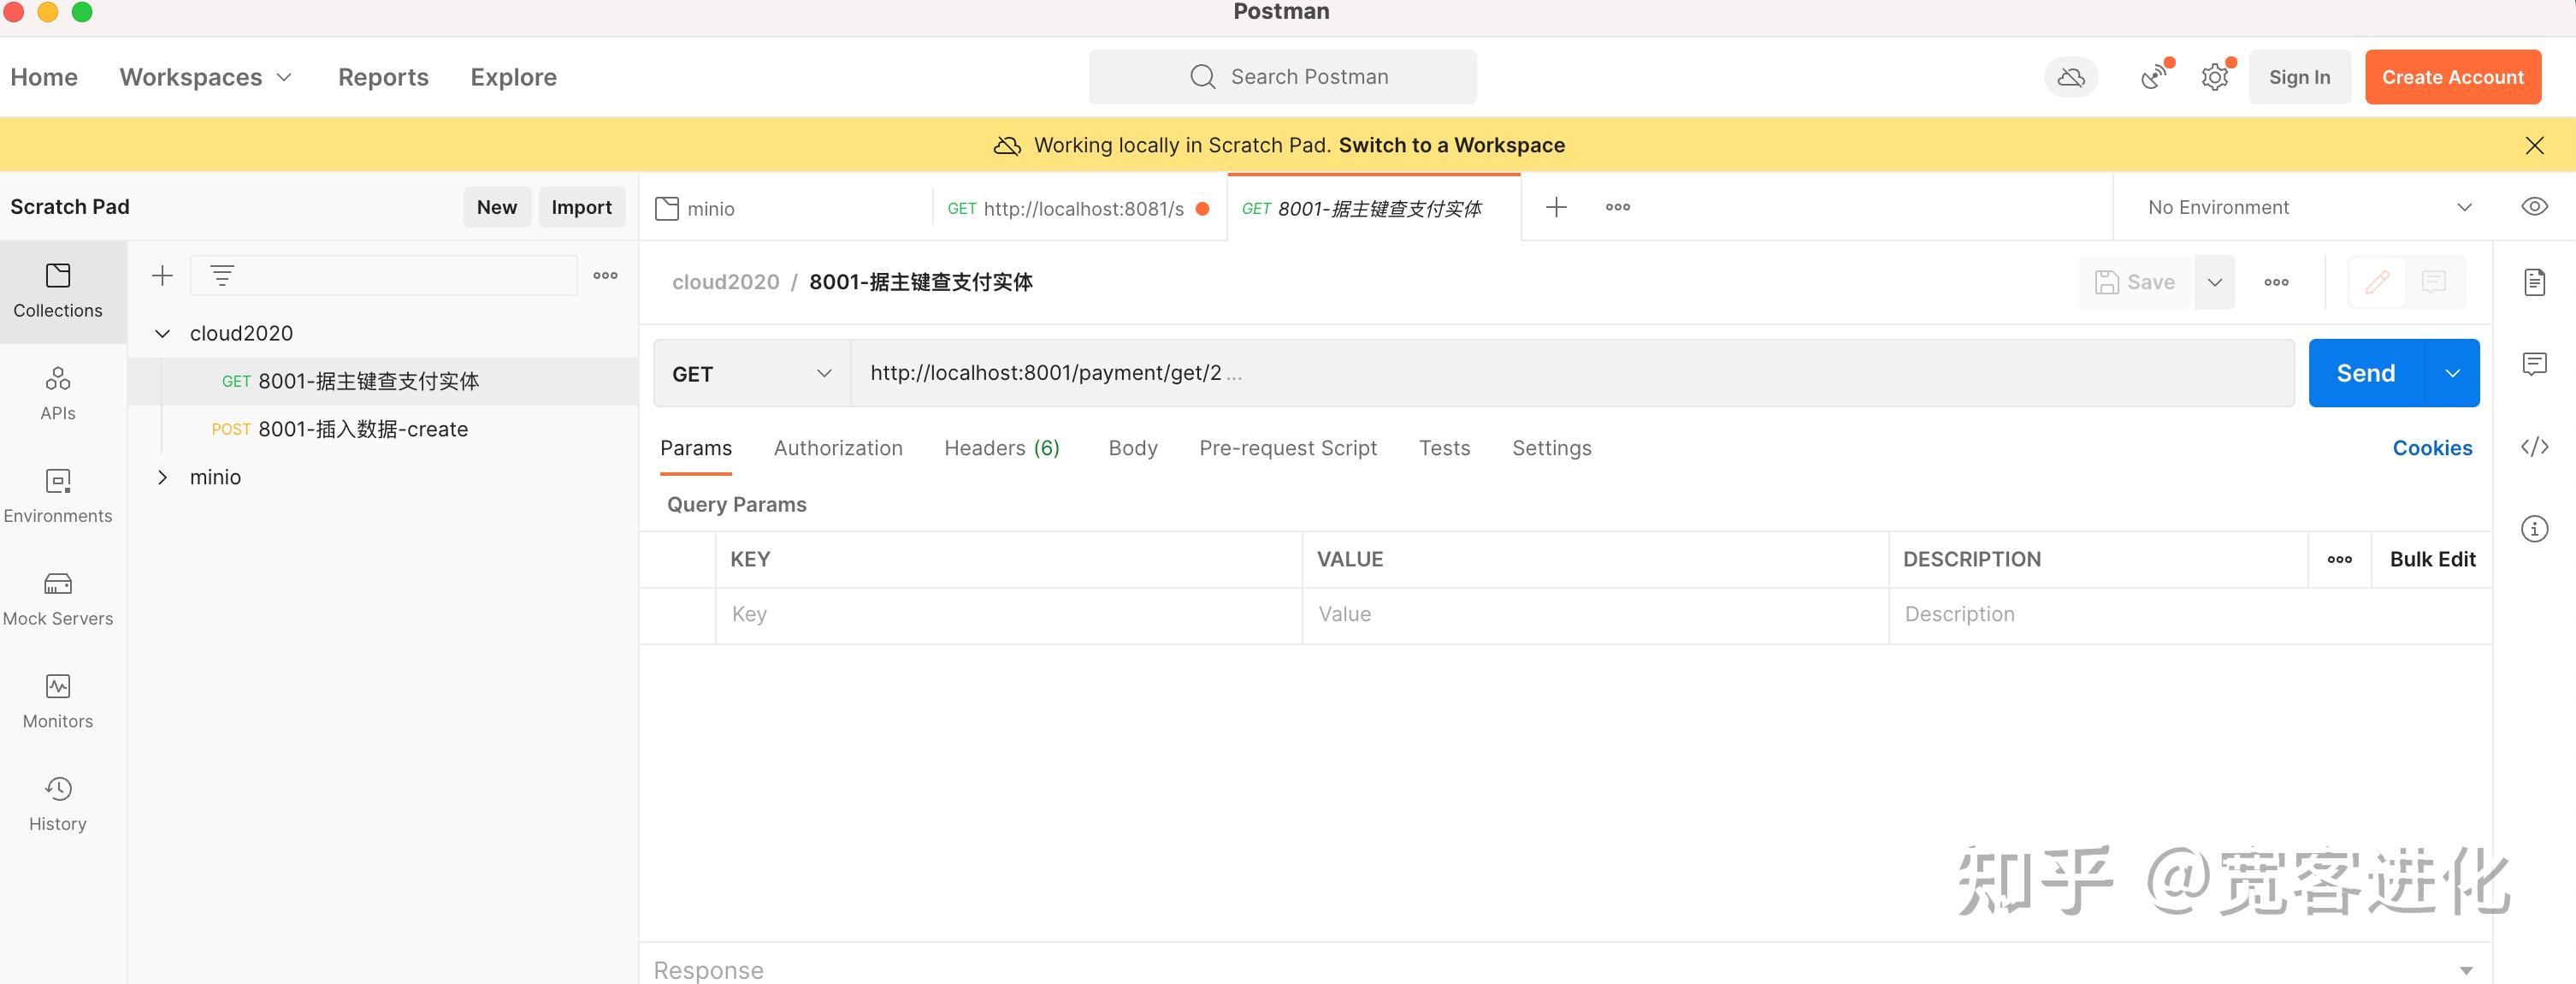Open the Save options dropdown arrow
Viewport: 2576px width, 984px height.
point(2214,282)
